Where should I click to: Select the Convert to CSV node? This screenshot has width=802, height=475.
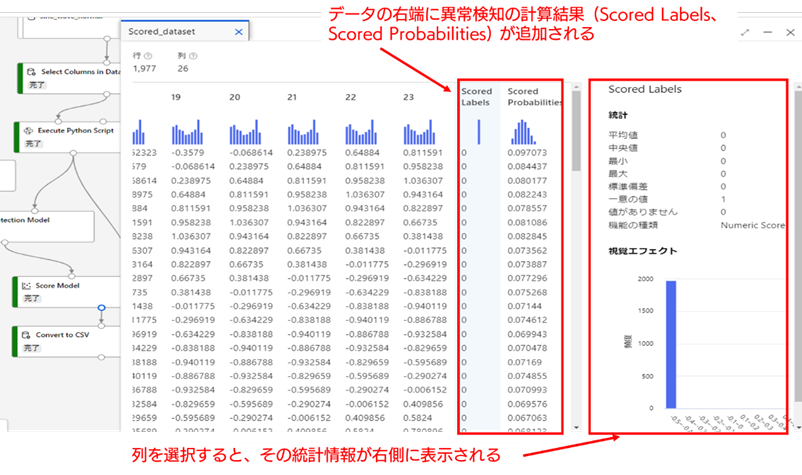click(66, 342)
